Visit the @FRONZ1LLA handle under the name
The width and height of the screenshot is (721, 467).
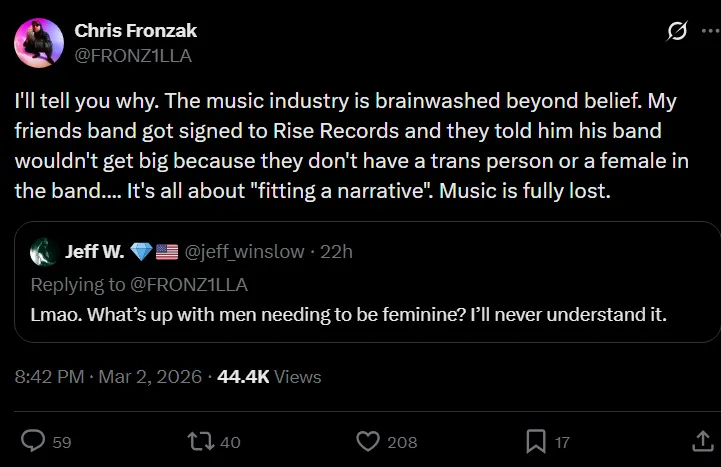[133, 55]
